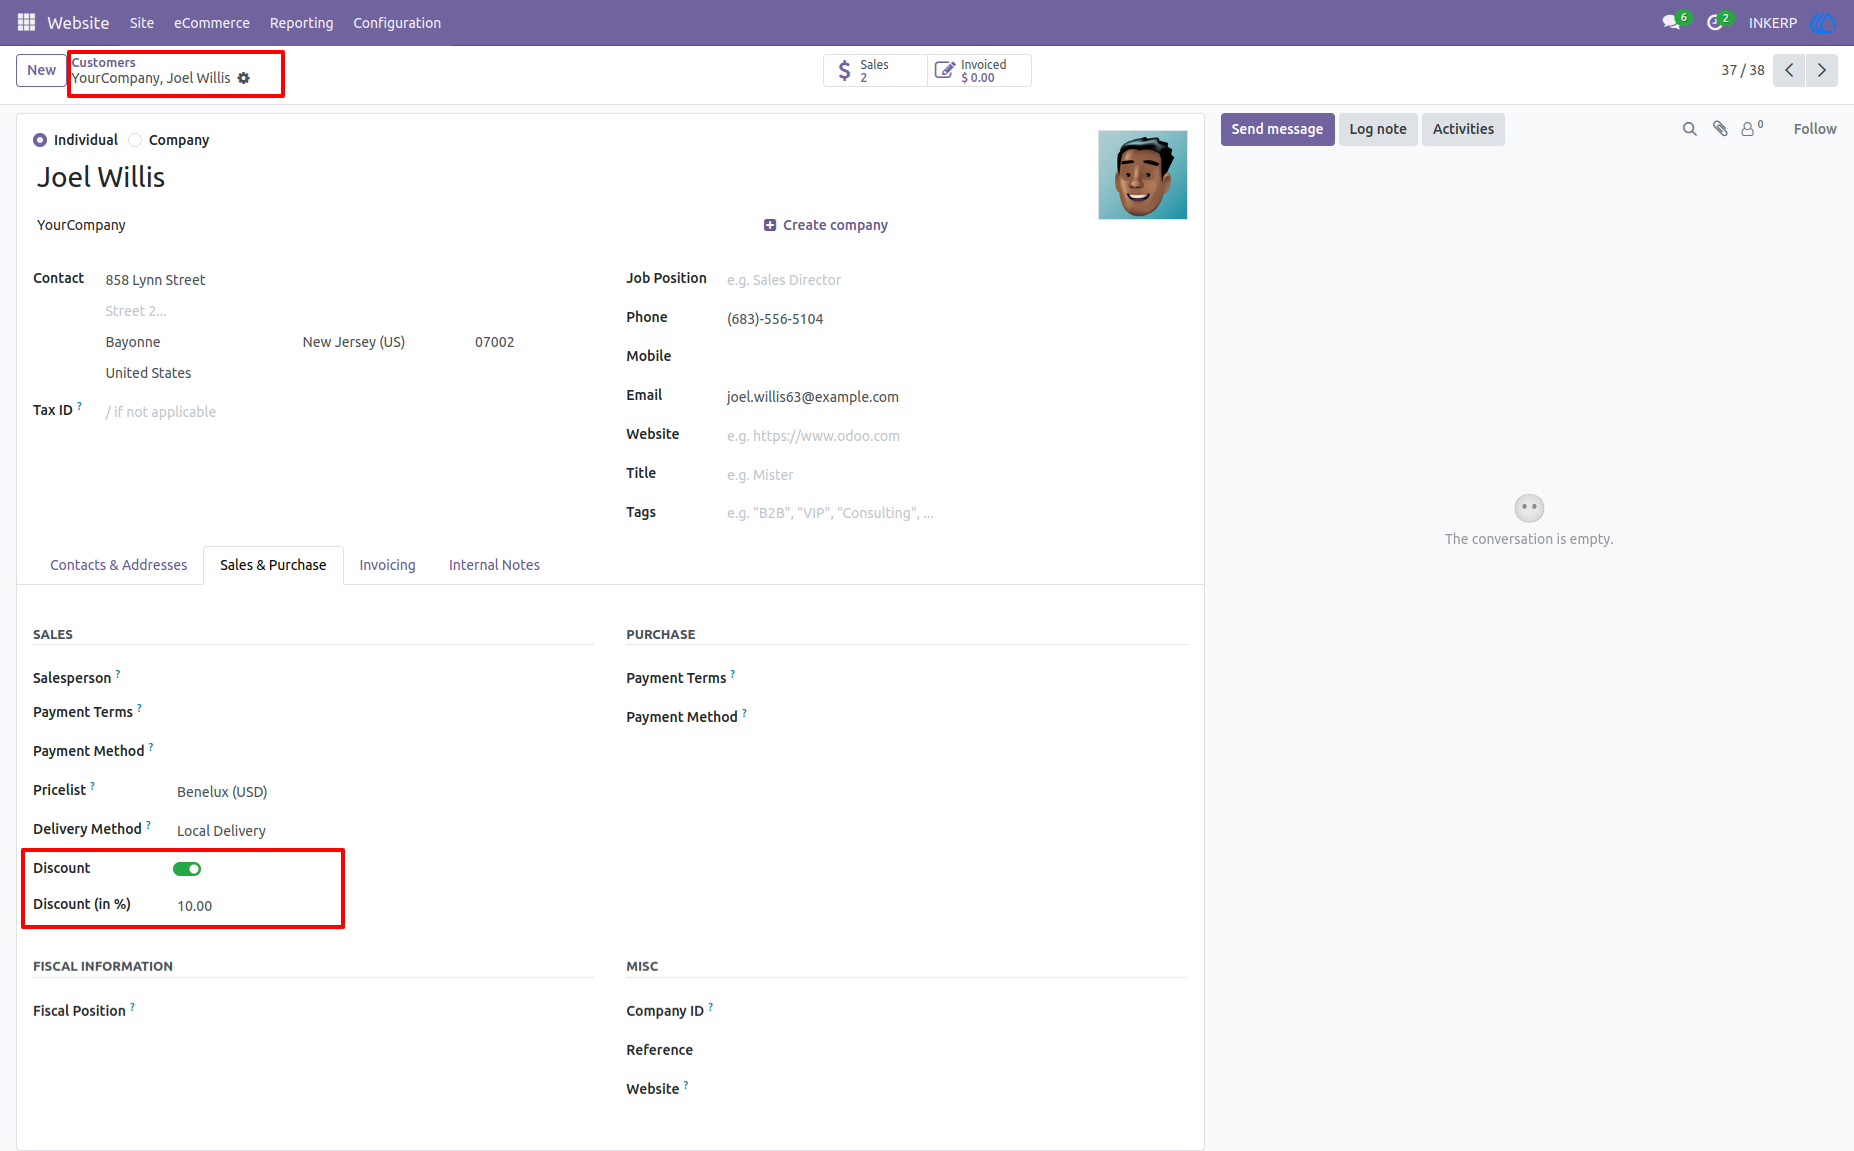Attach files using the paperclip icon

[x=1720, y=129]
